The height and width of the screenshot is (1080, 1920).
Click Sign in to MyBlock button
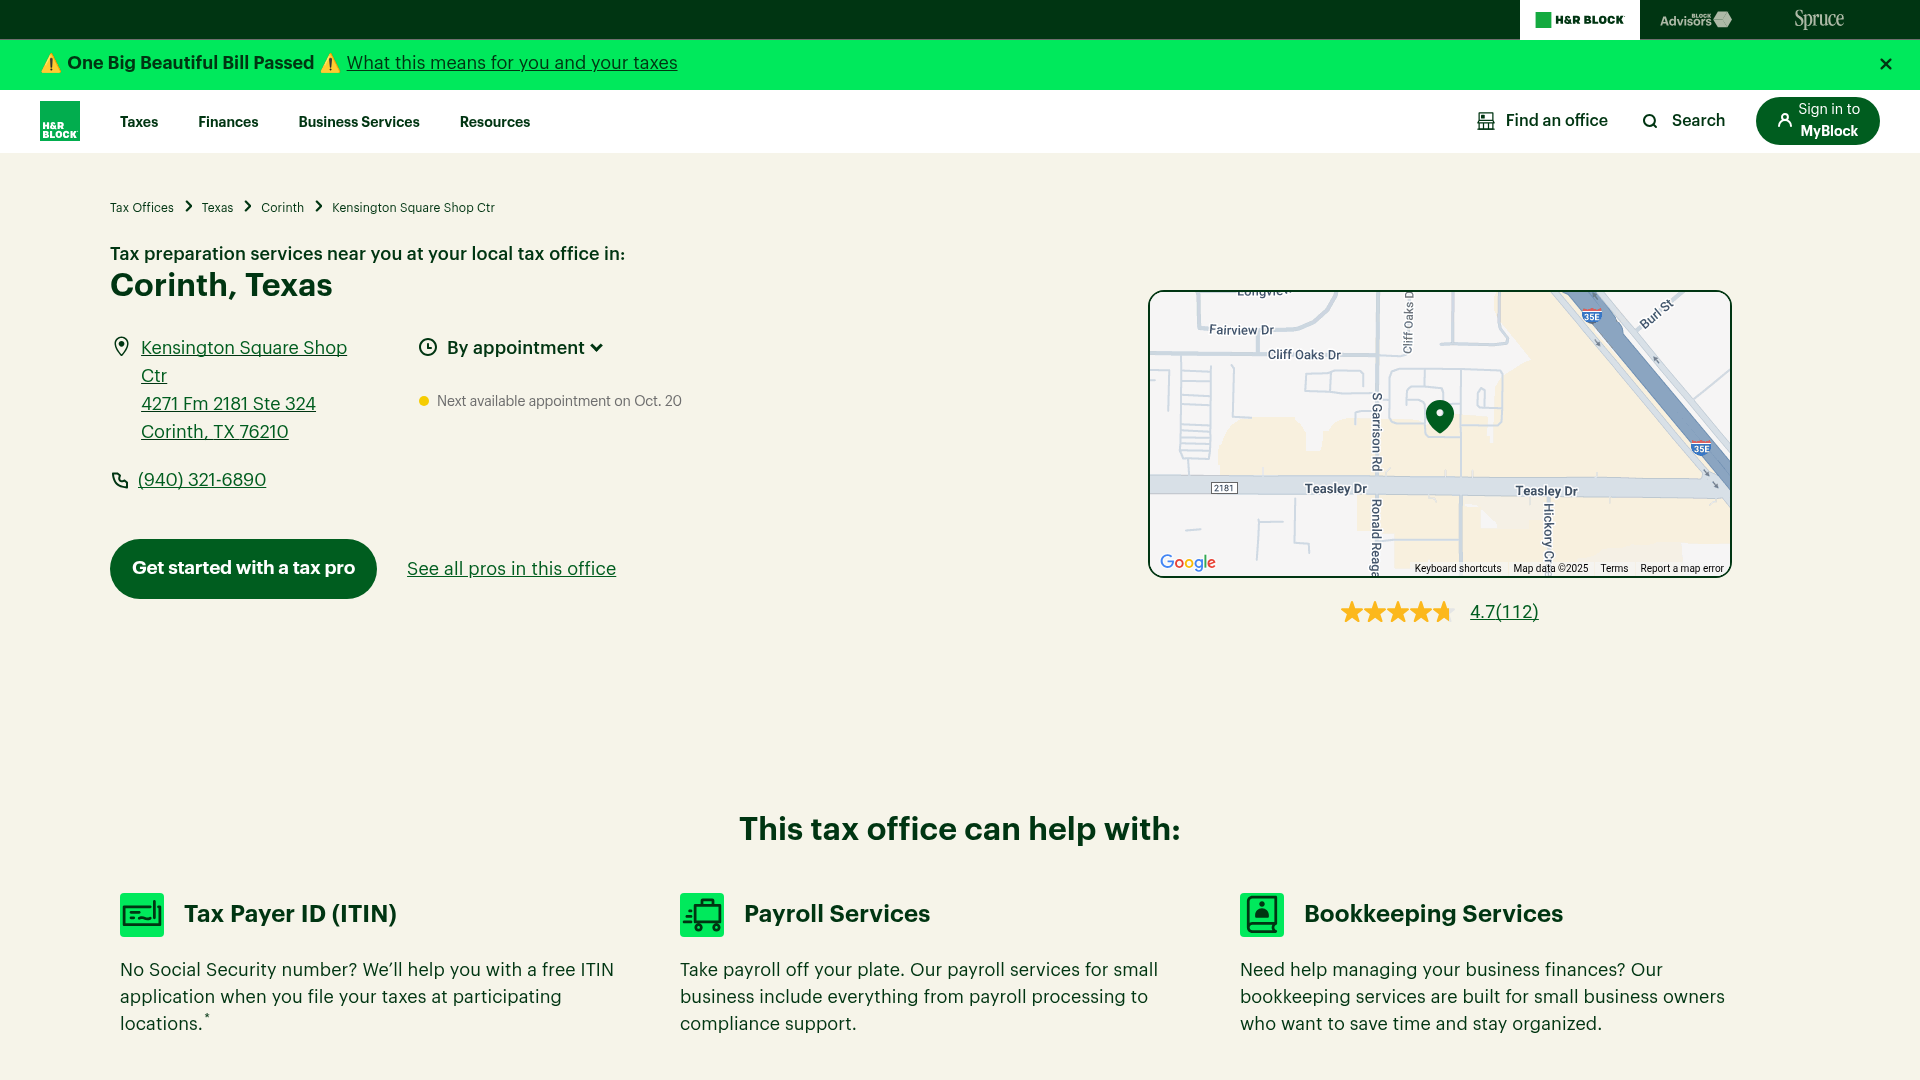click(1817, 121)
